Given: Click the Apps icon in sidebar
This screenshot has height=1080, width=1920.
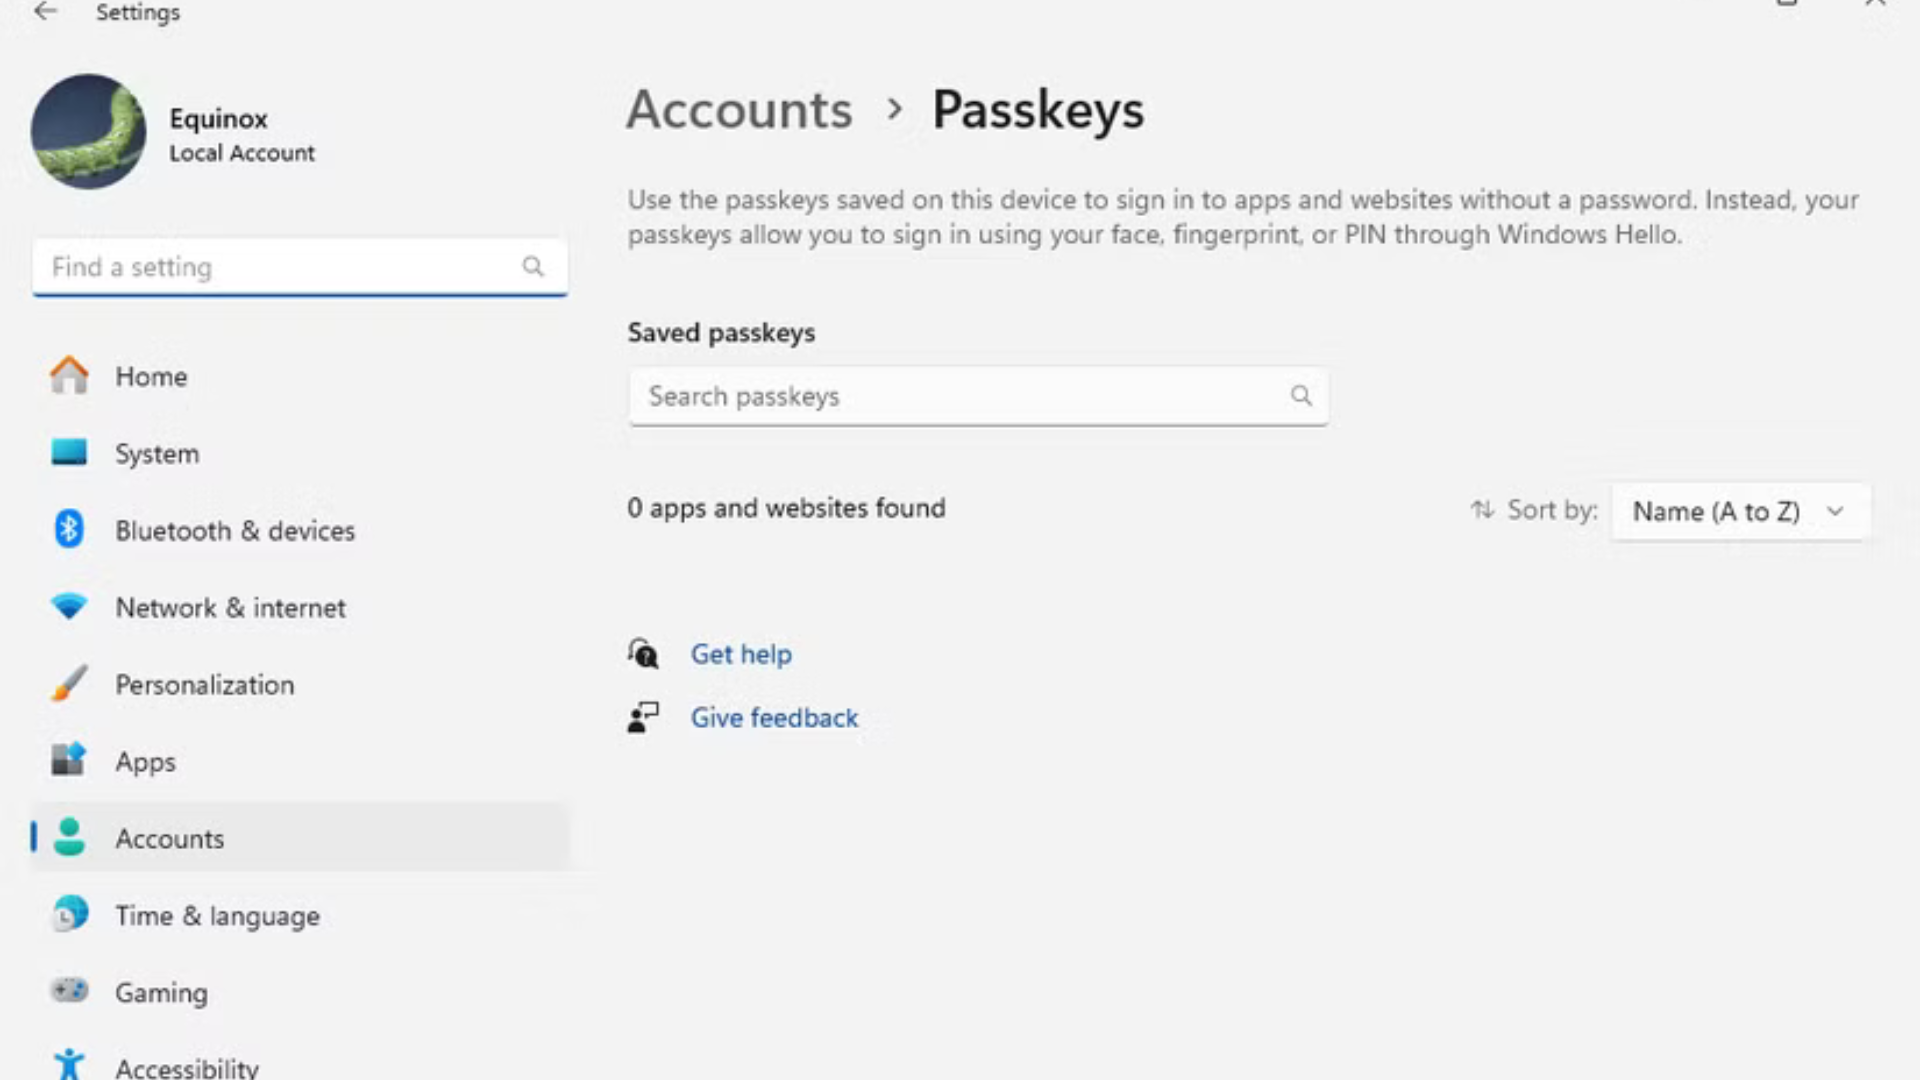Looking at the screenshot, I should [x=69, y=760].
